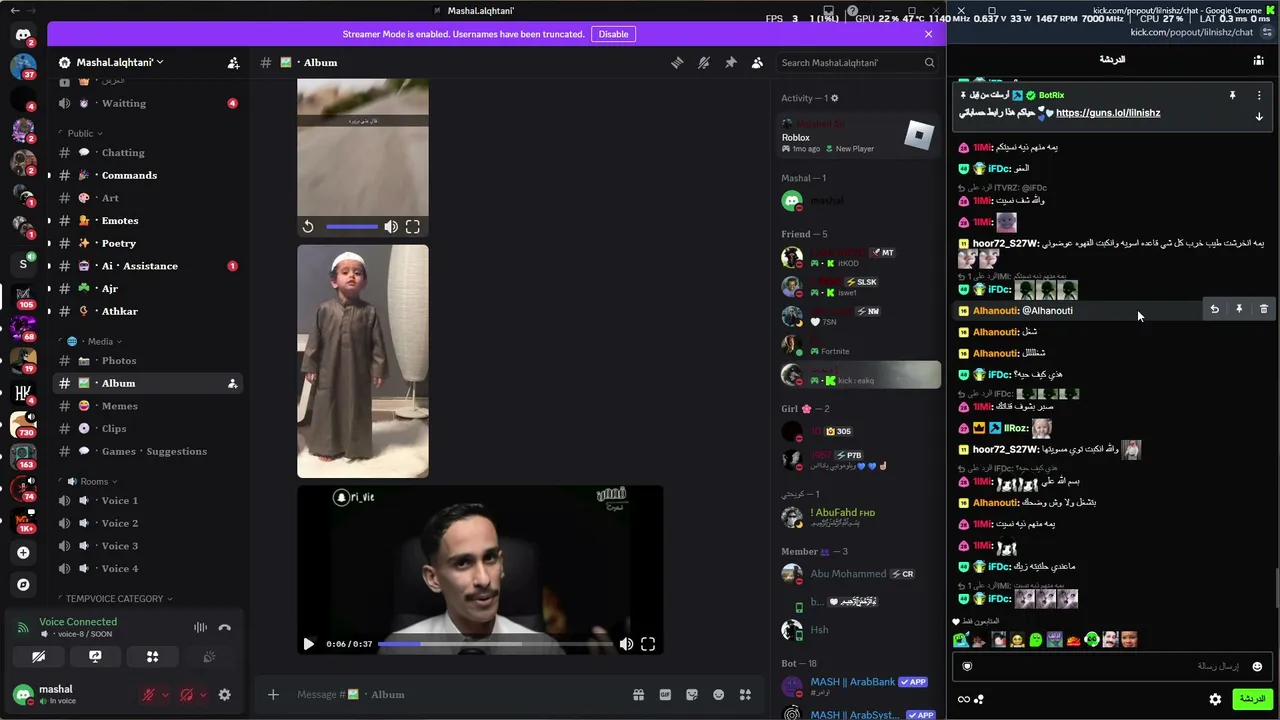Share your screen from voice panel
The width and height of the screenshot is (1280, 720).
(95, 657)
